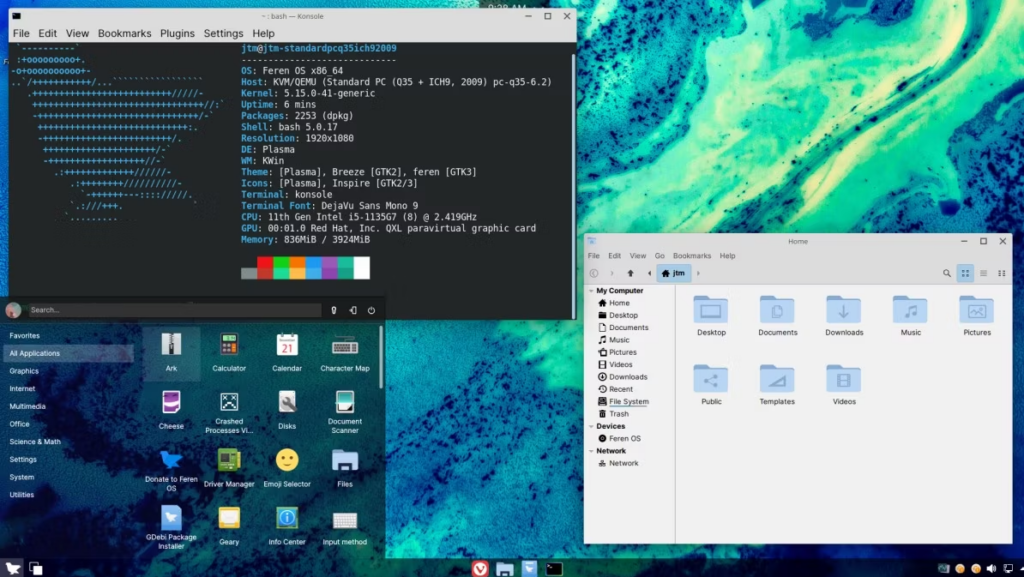Image resolution: width=1024 pixels, height=577 pixels.
Task: Open the Settings menu in Konsole
Action: click(x=223, y=33)
